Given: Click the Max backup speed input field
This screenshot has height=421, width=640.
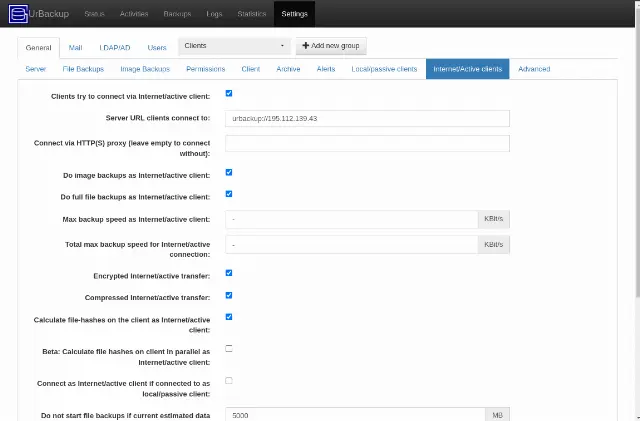Looking at the screenshot, I should click(351, 219).
